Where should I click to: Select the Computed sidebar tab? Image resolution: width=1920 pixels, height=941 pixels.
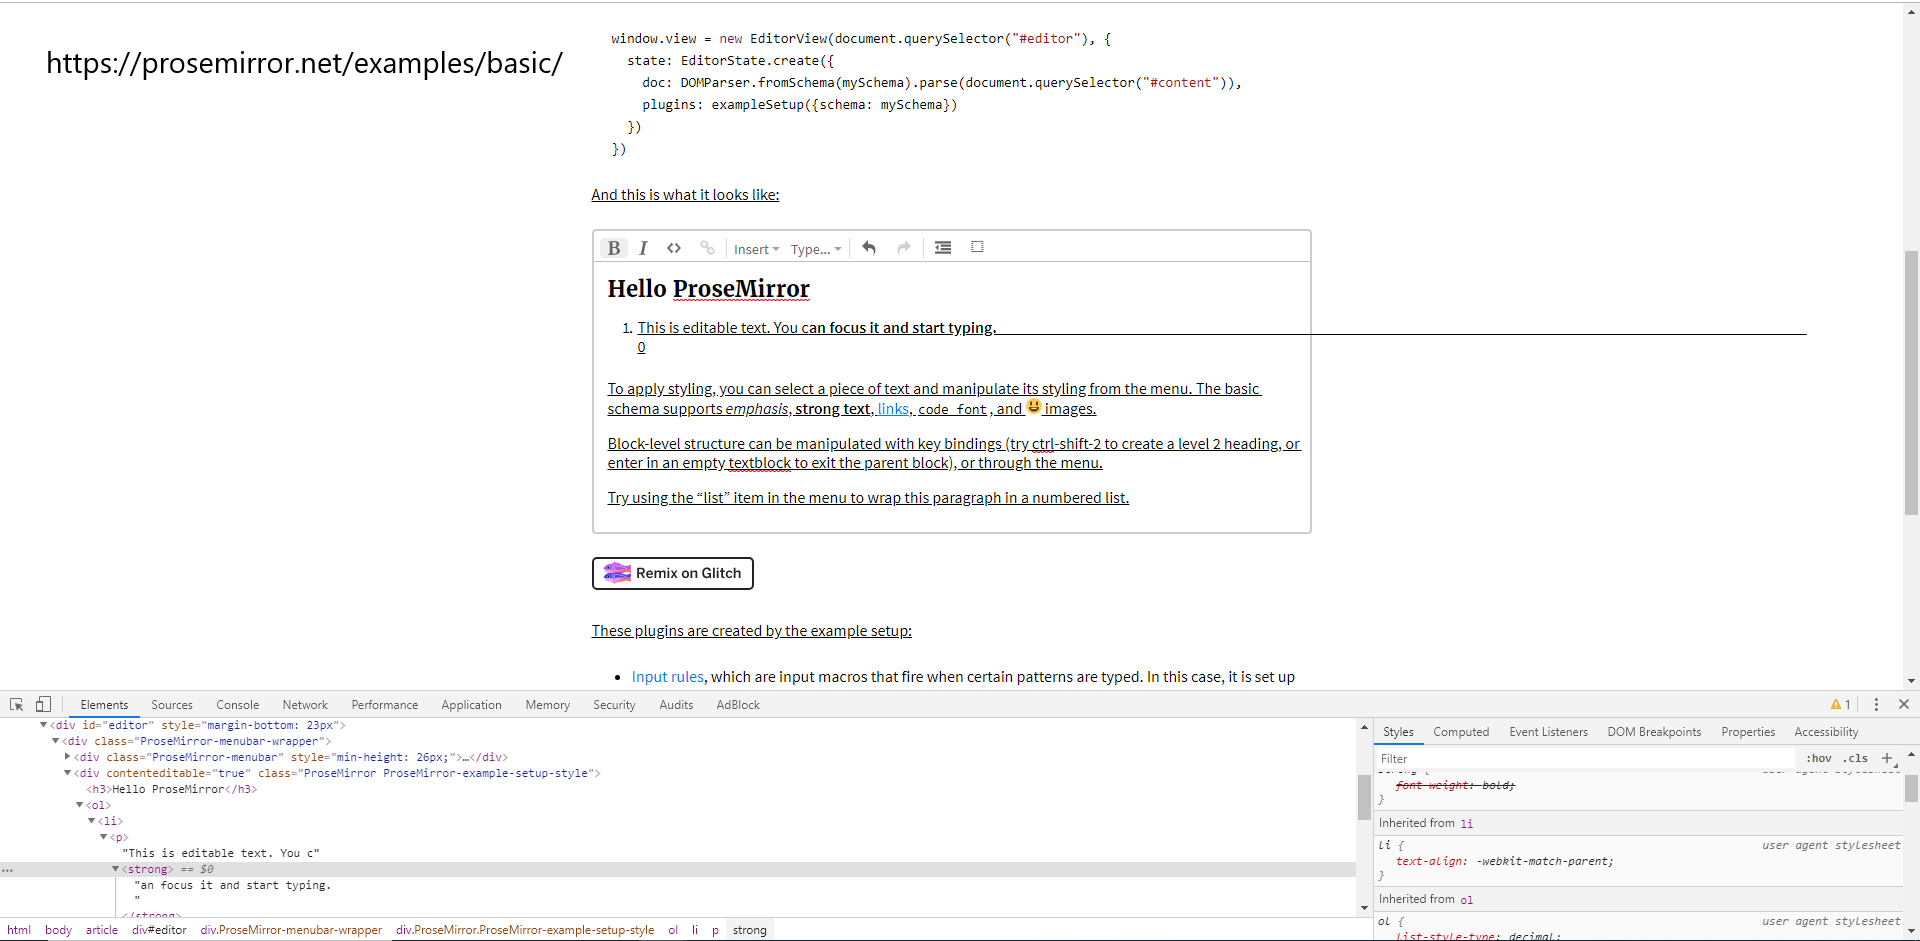[x=1461, y=732]
